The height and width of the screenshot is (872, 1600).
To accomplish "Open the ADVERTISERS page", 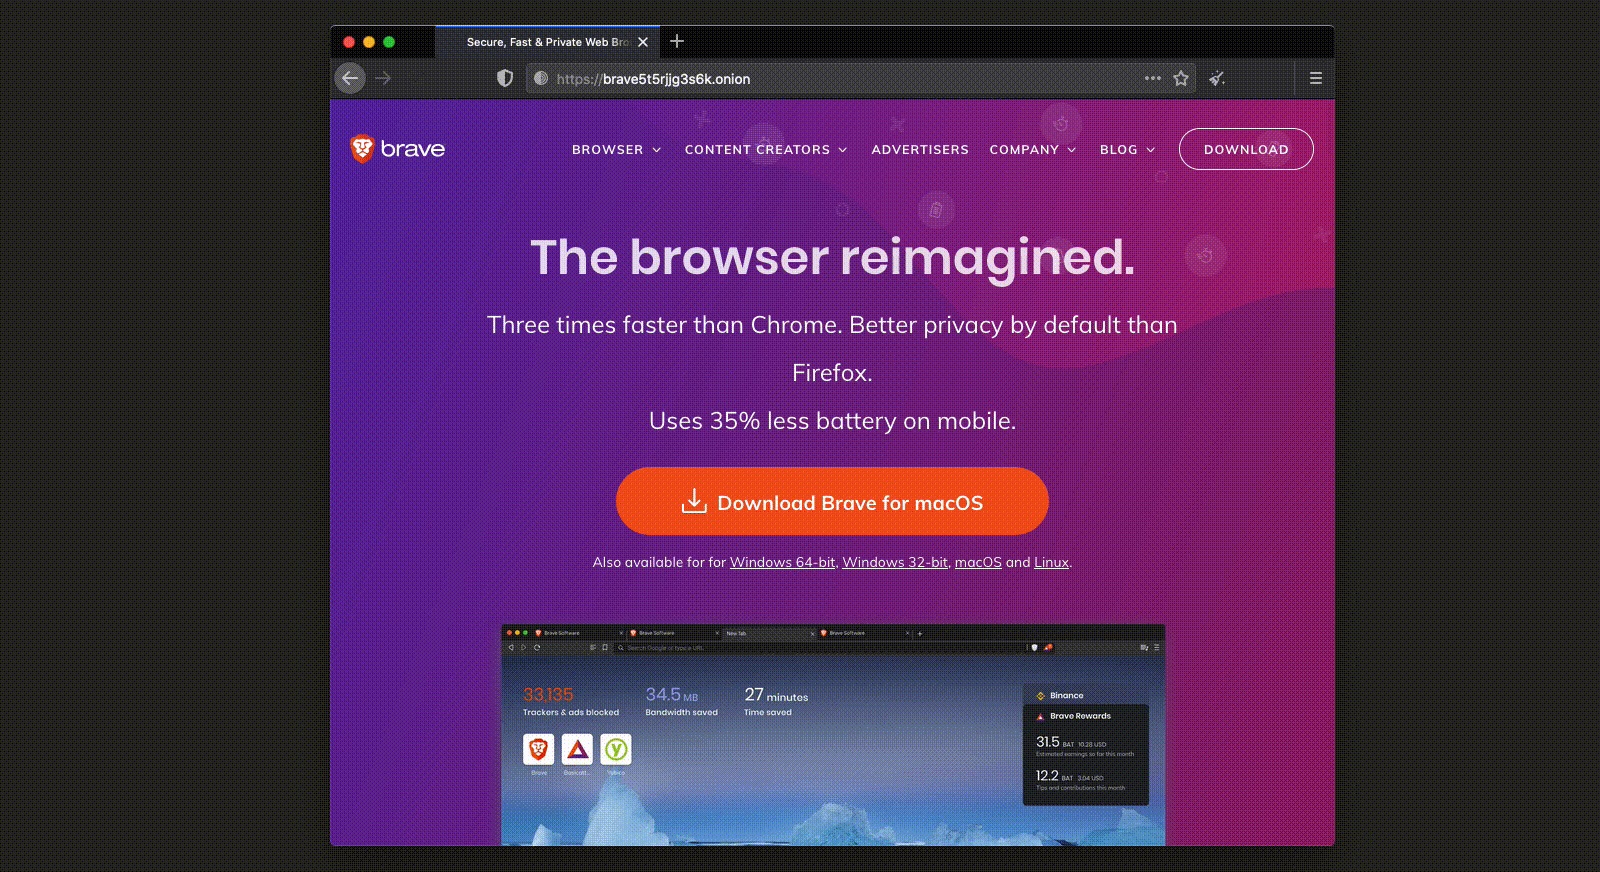I will 920,150.
